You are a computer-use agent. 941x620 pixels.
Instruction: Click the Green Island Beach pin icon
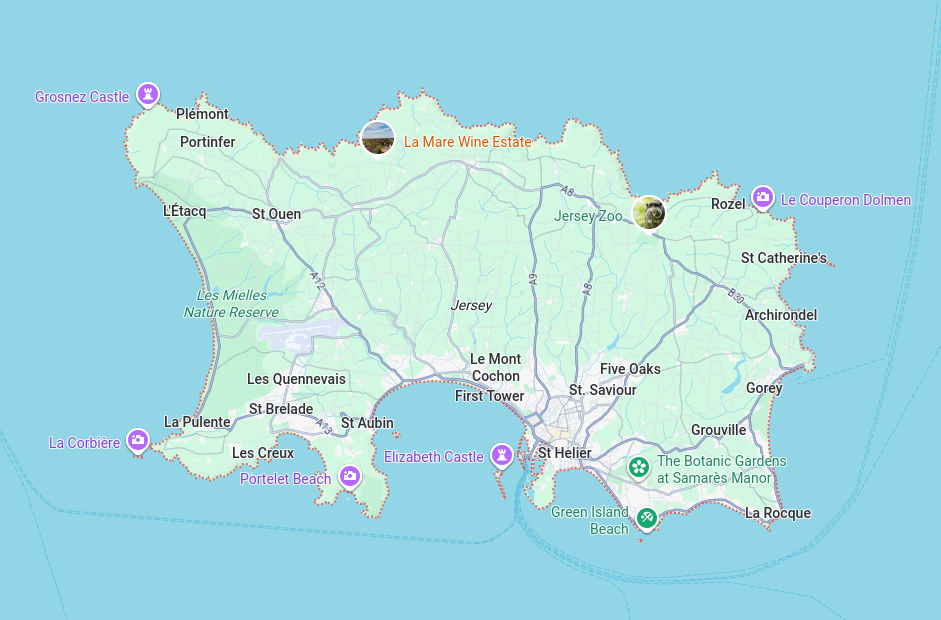[646, 518]
